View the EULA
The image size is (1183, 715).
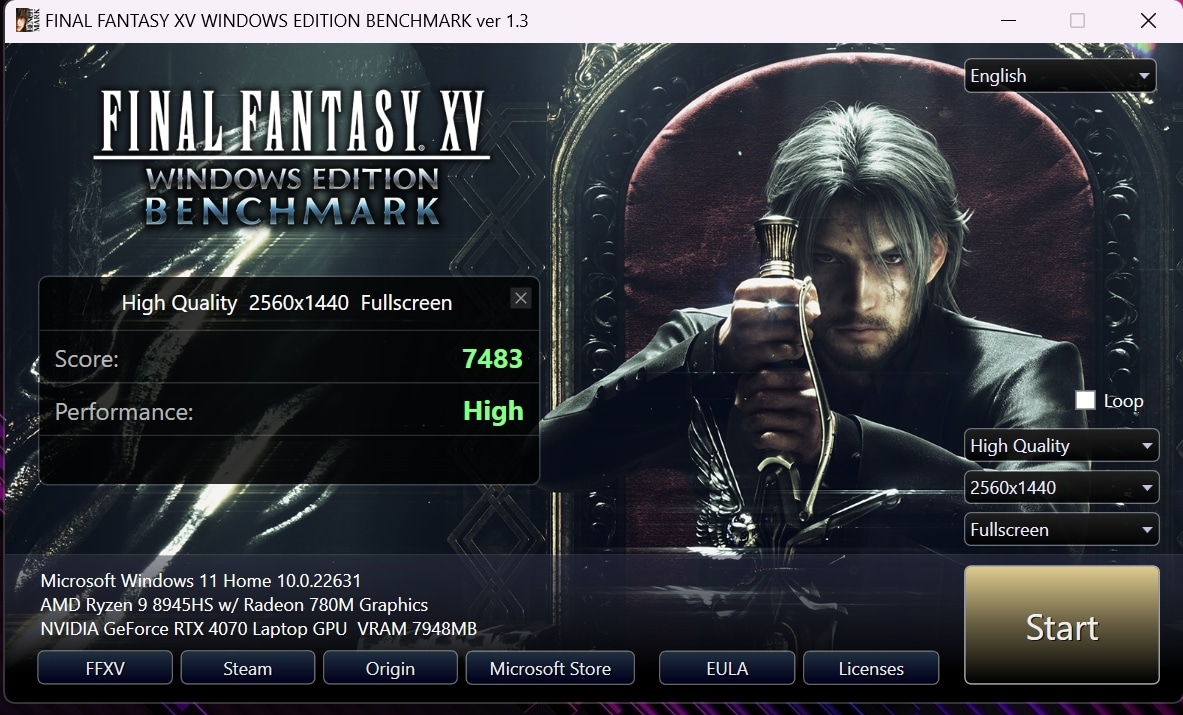727,669
